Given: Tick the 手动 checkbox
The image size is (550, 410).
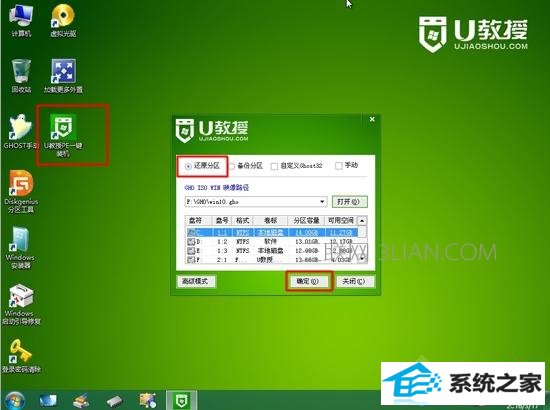Looking at the screenshot, I should [338, 166].
